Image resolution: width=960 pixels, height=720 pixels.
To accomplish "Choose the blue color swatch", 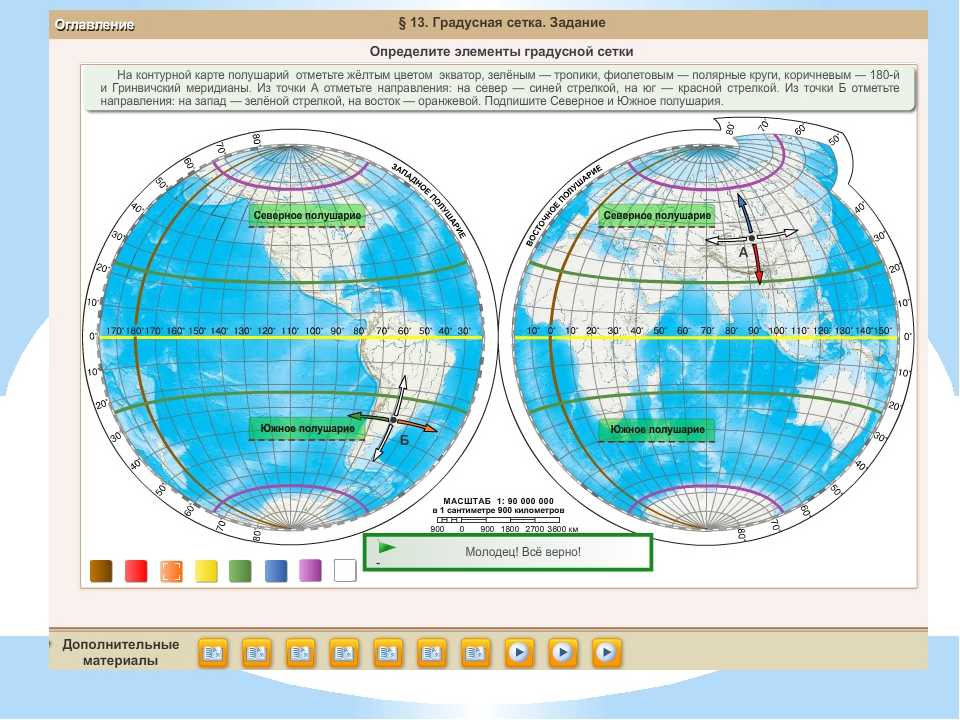I will [x=276, y=571].
